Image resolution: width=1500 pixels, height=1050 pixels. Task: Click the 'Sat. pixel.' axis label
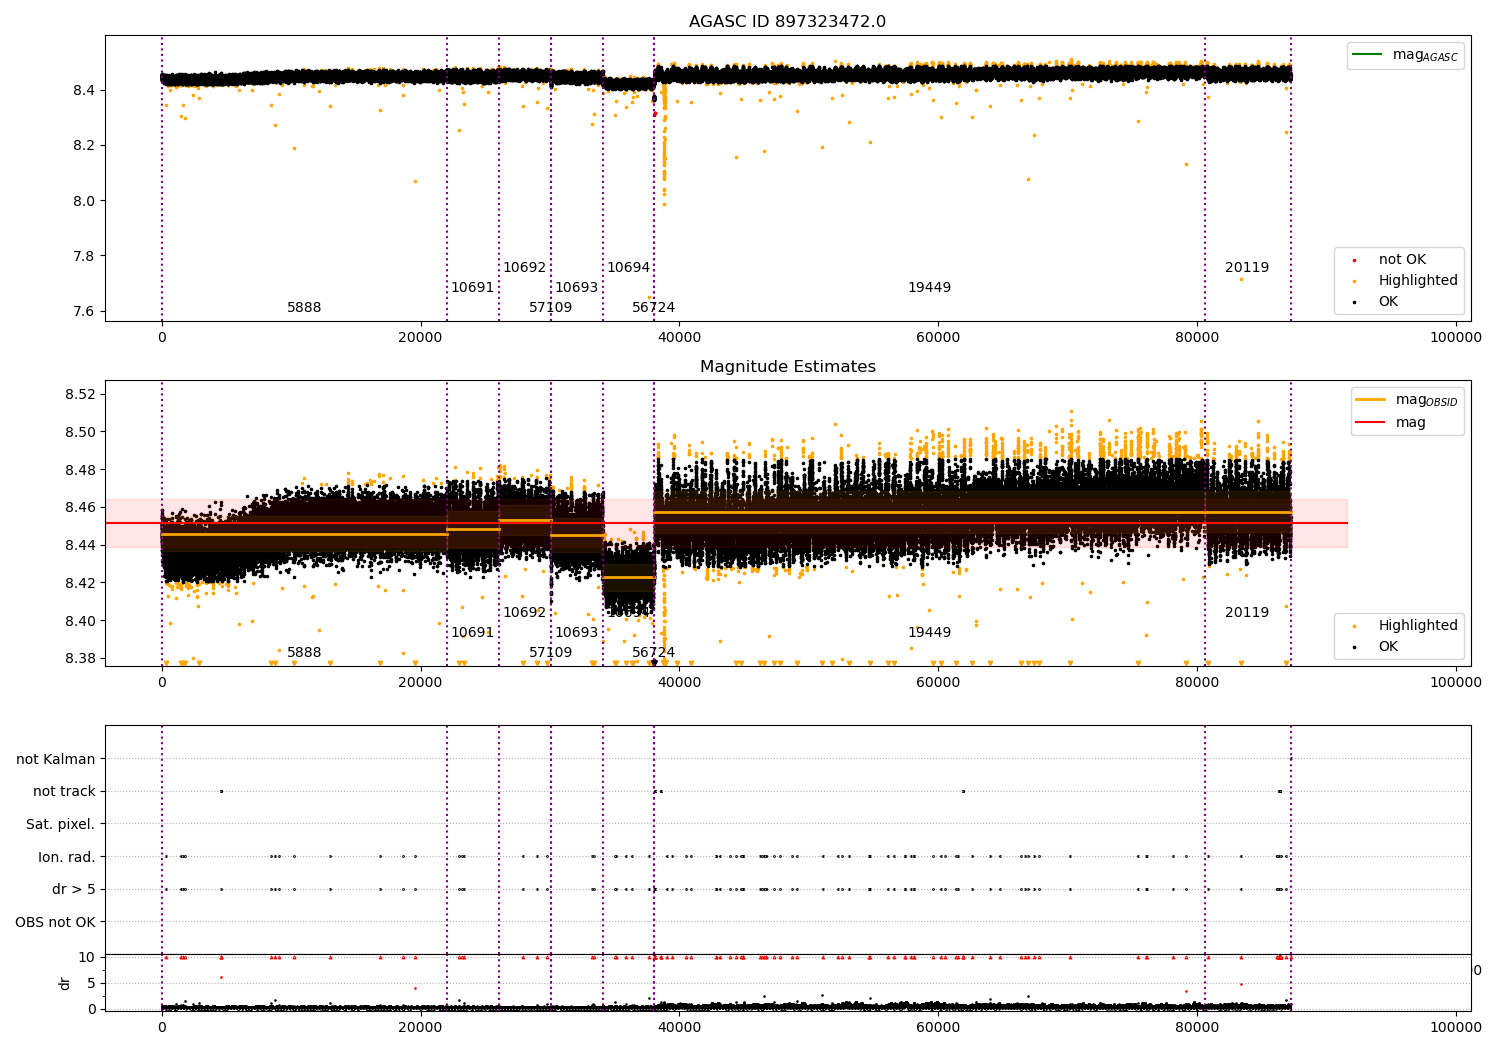tap(61, 825)
